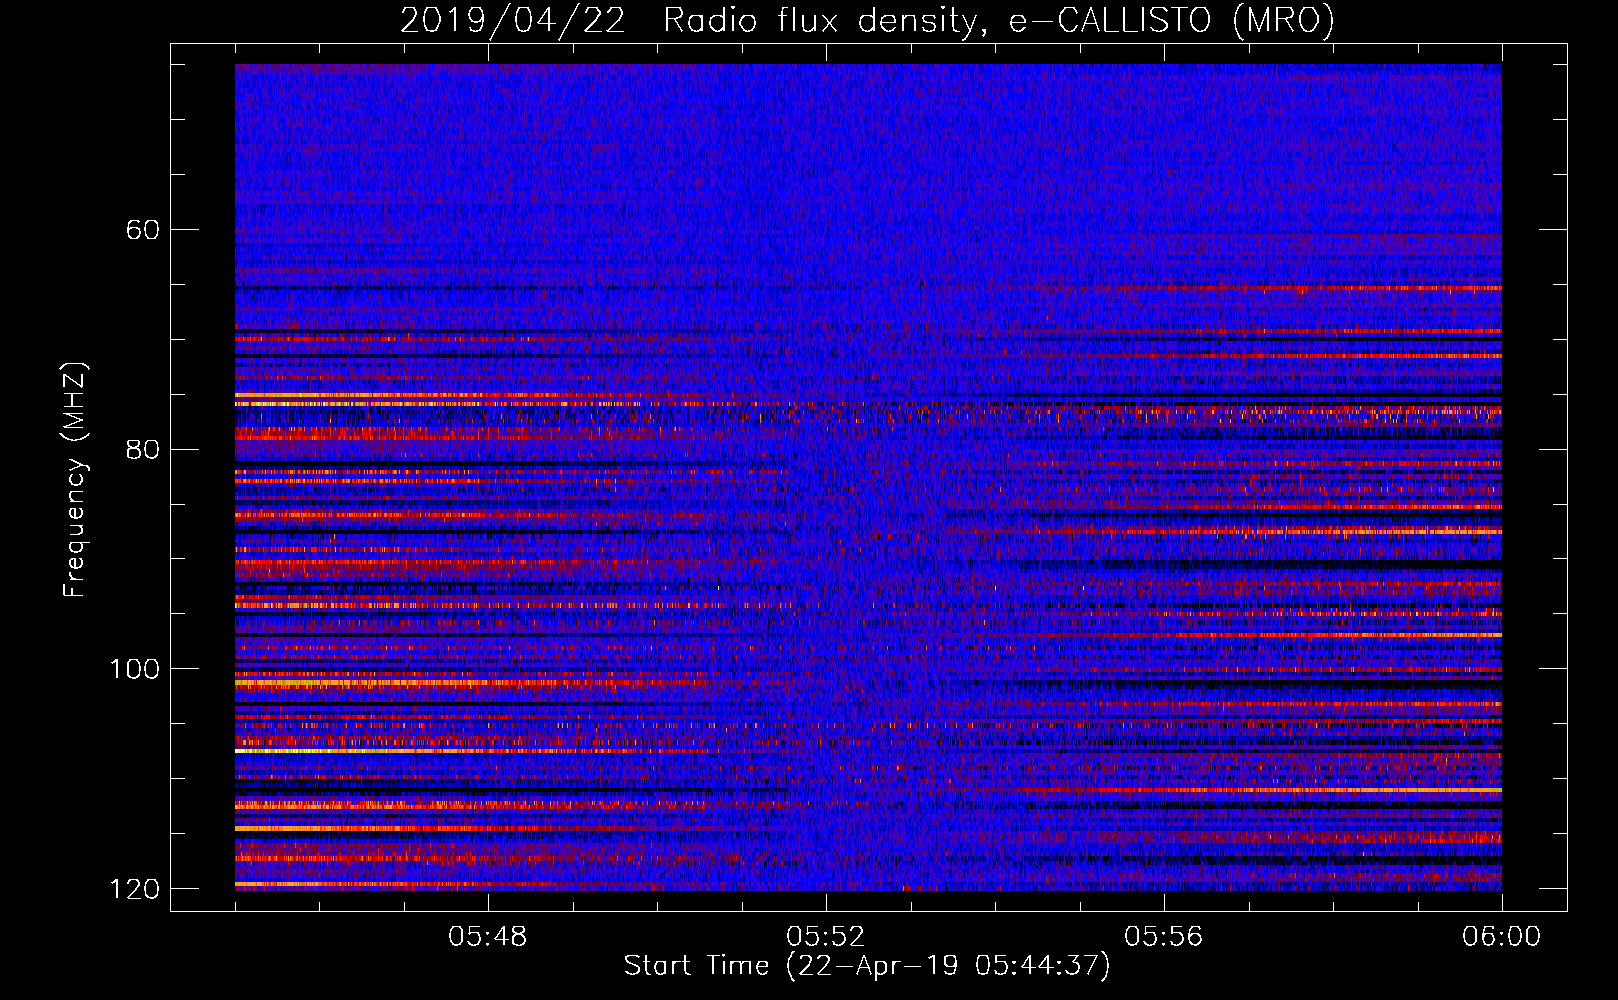Click the 120 frequency tick label
Image resolution: width=1618 pixels, height=1000 pixels.
click(134, 889)
